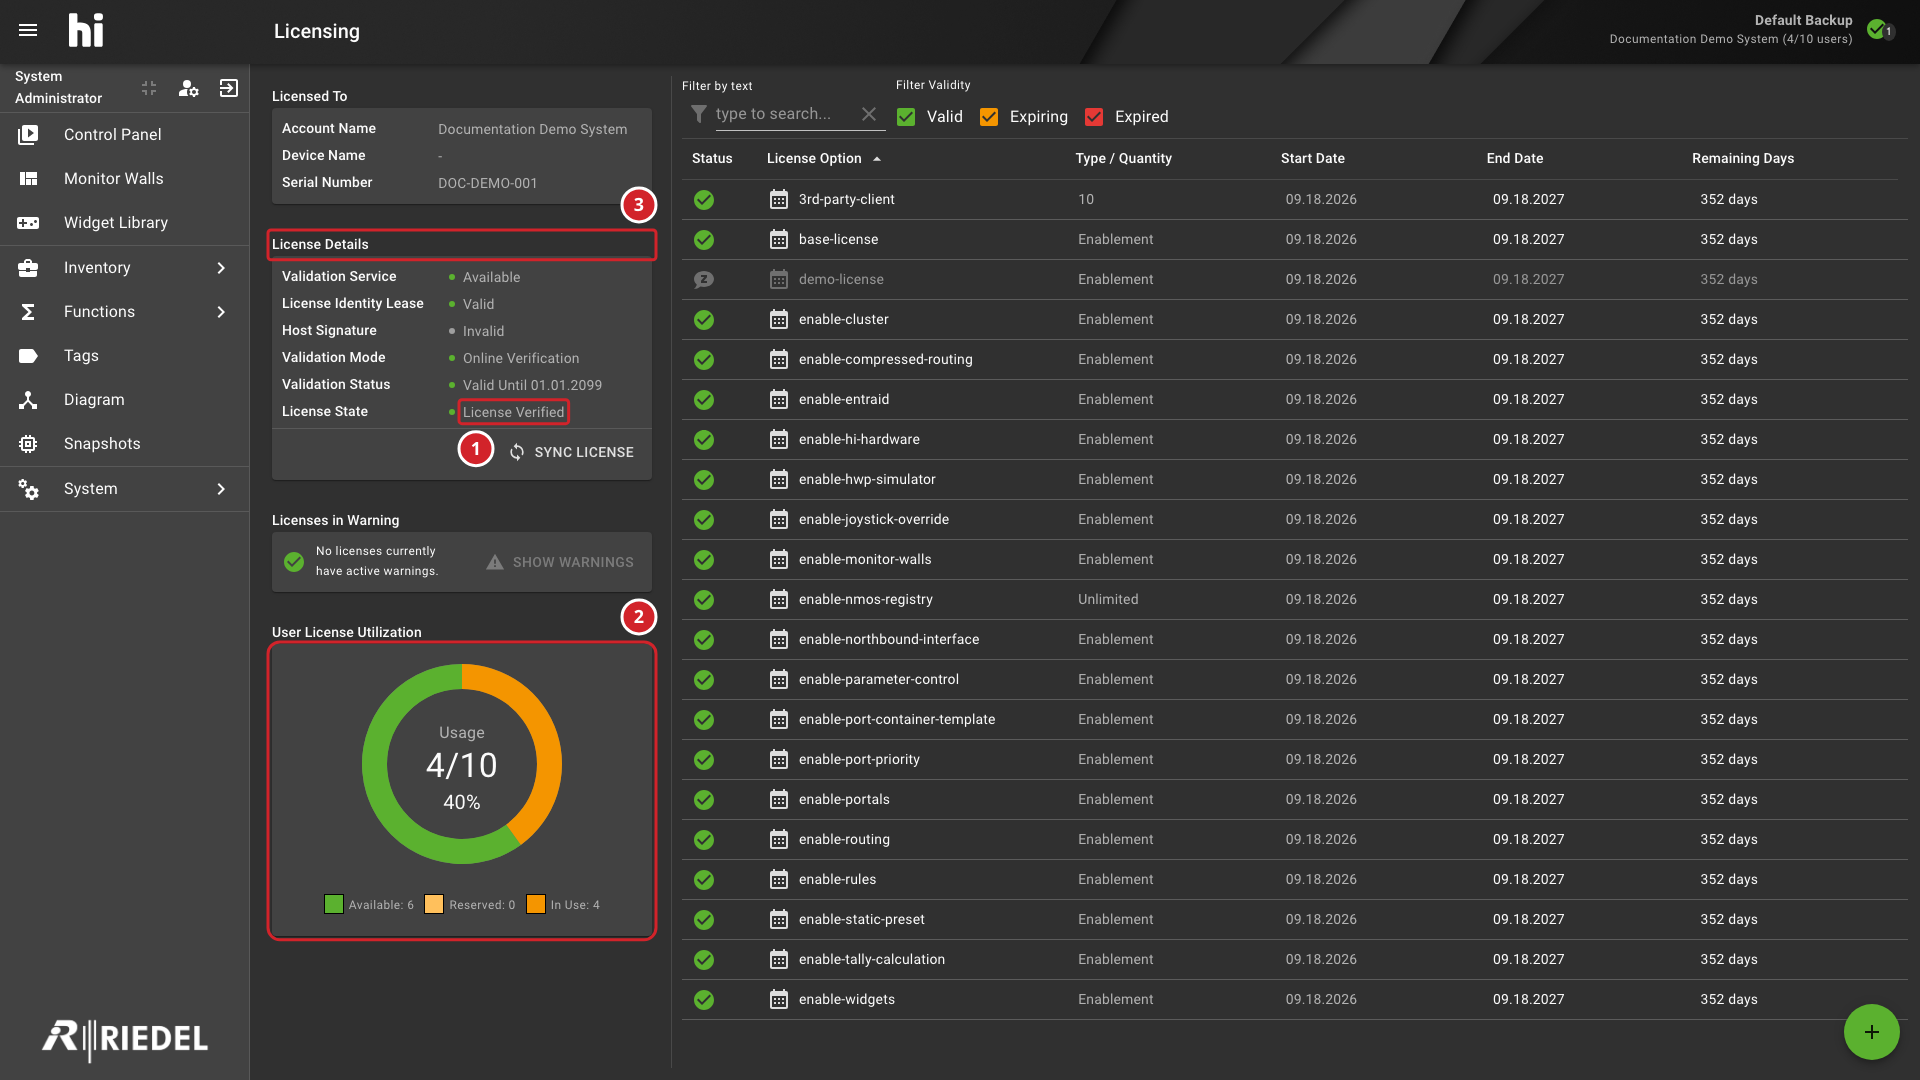This screenshot has height=1080, width=1920.
Task: Click the calendar icon for enable-cluster
Action: point(779,319)
